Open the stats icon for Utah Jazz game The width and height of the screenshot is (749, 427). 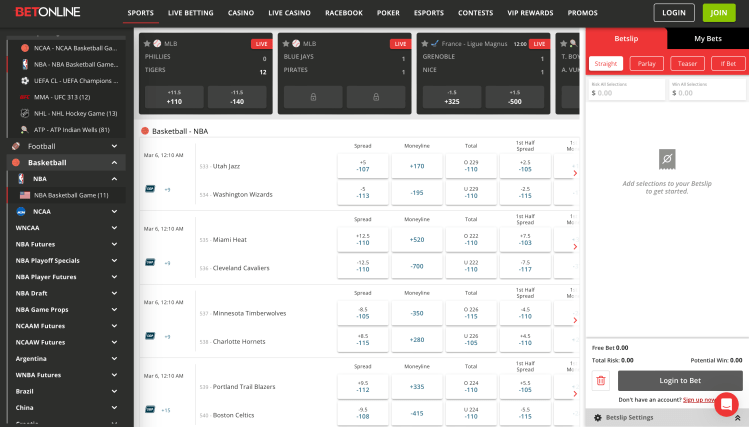(150, 188)
